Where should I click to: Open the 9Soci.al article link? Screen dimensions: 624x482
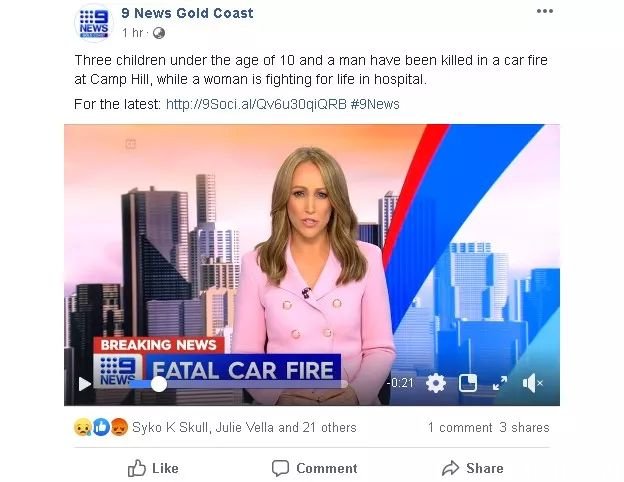(x=256, y=104)
